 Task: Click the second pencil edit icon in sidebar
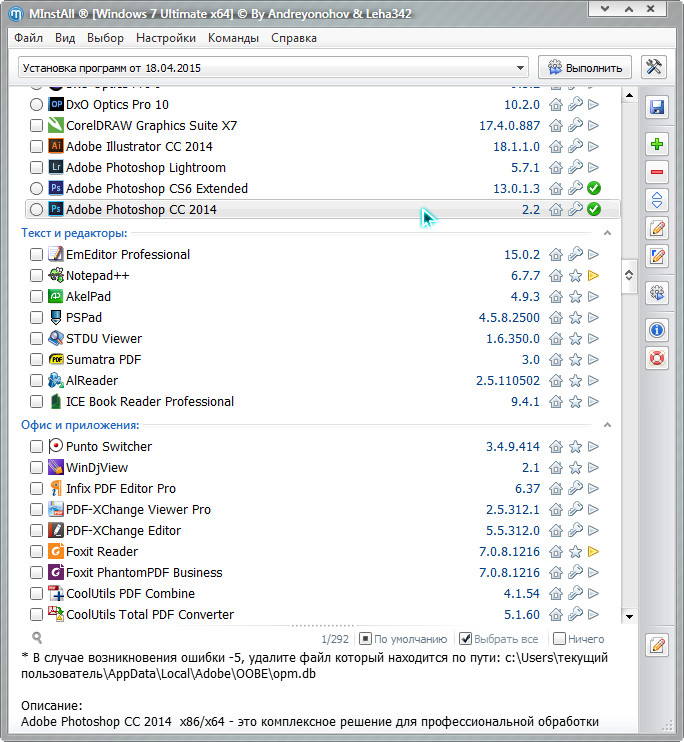click(x=657, y=256)
